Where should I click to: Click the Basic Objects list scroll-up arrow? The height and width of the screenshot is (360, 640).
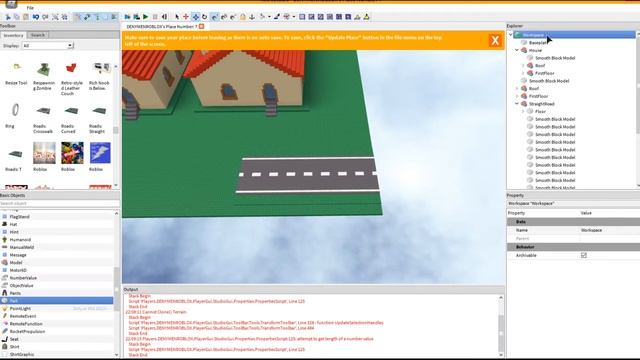pos(116,213)
